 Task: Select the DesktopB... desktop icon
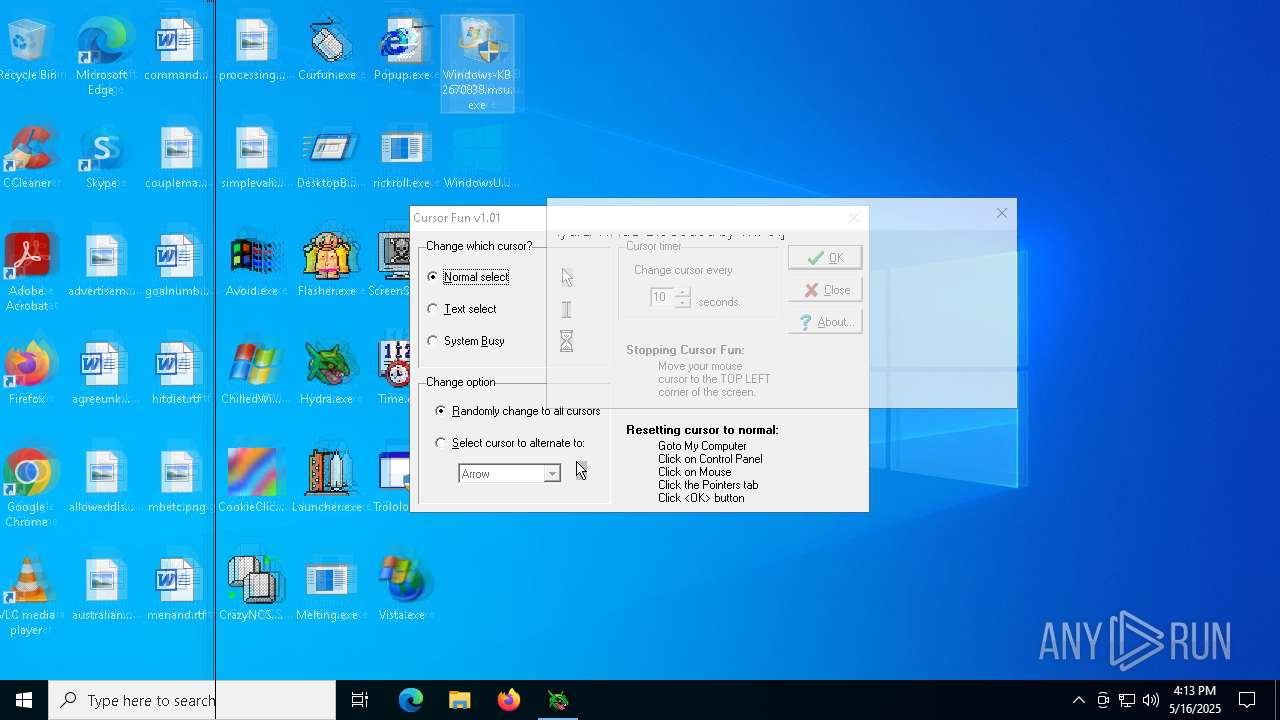tap(327, 158)
